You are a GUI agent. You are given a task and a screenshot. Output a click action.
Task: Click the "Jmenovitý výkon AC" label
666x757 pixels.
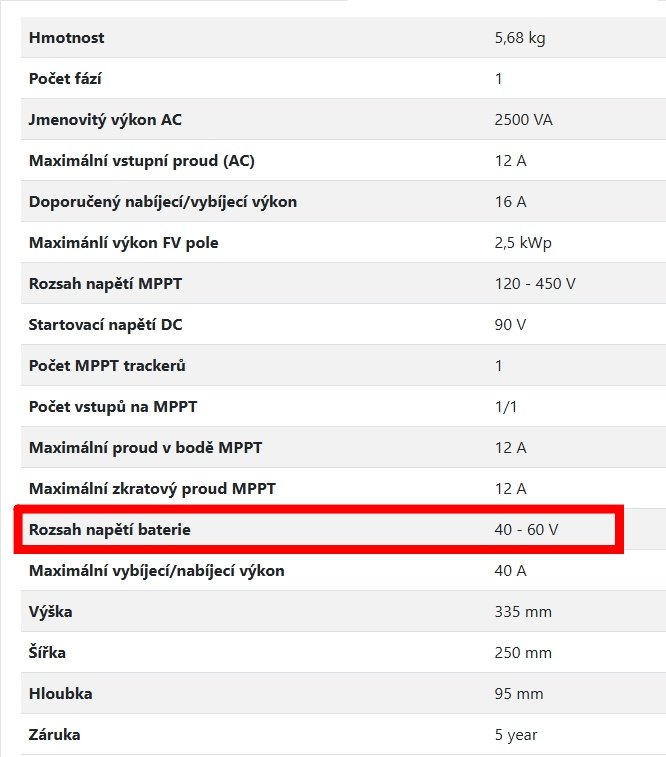[x=105, y=120]
